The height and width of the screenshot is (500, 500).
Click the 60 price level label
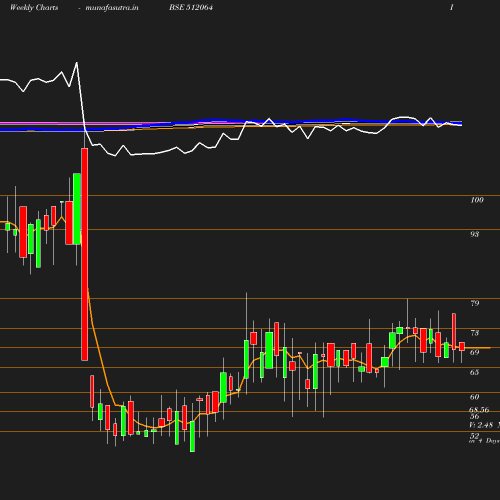[x=475, y=397]
